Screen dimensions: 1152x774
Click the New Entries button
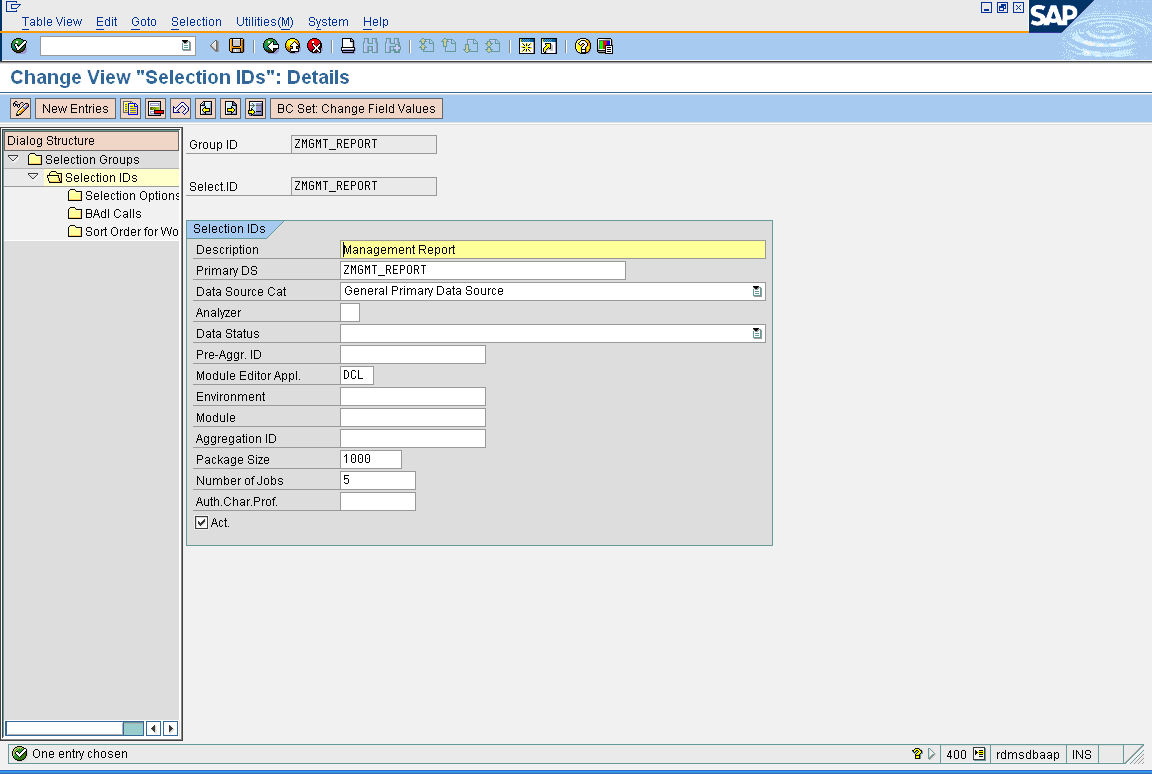coord(75,108)
